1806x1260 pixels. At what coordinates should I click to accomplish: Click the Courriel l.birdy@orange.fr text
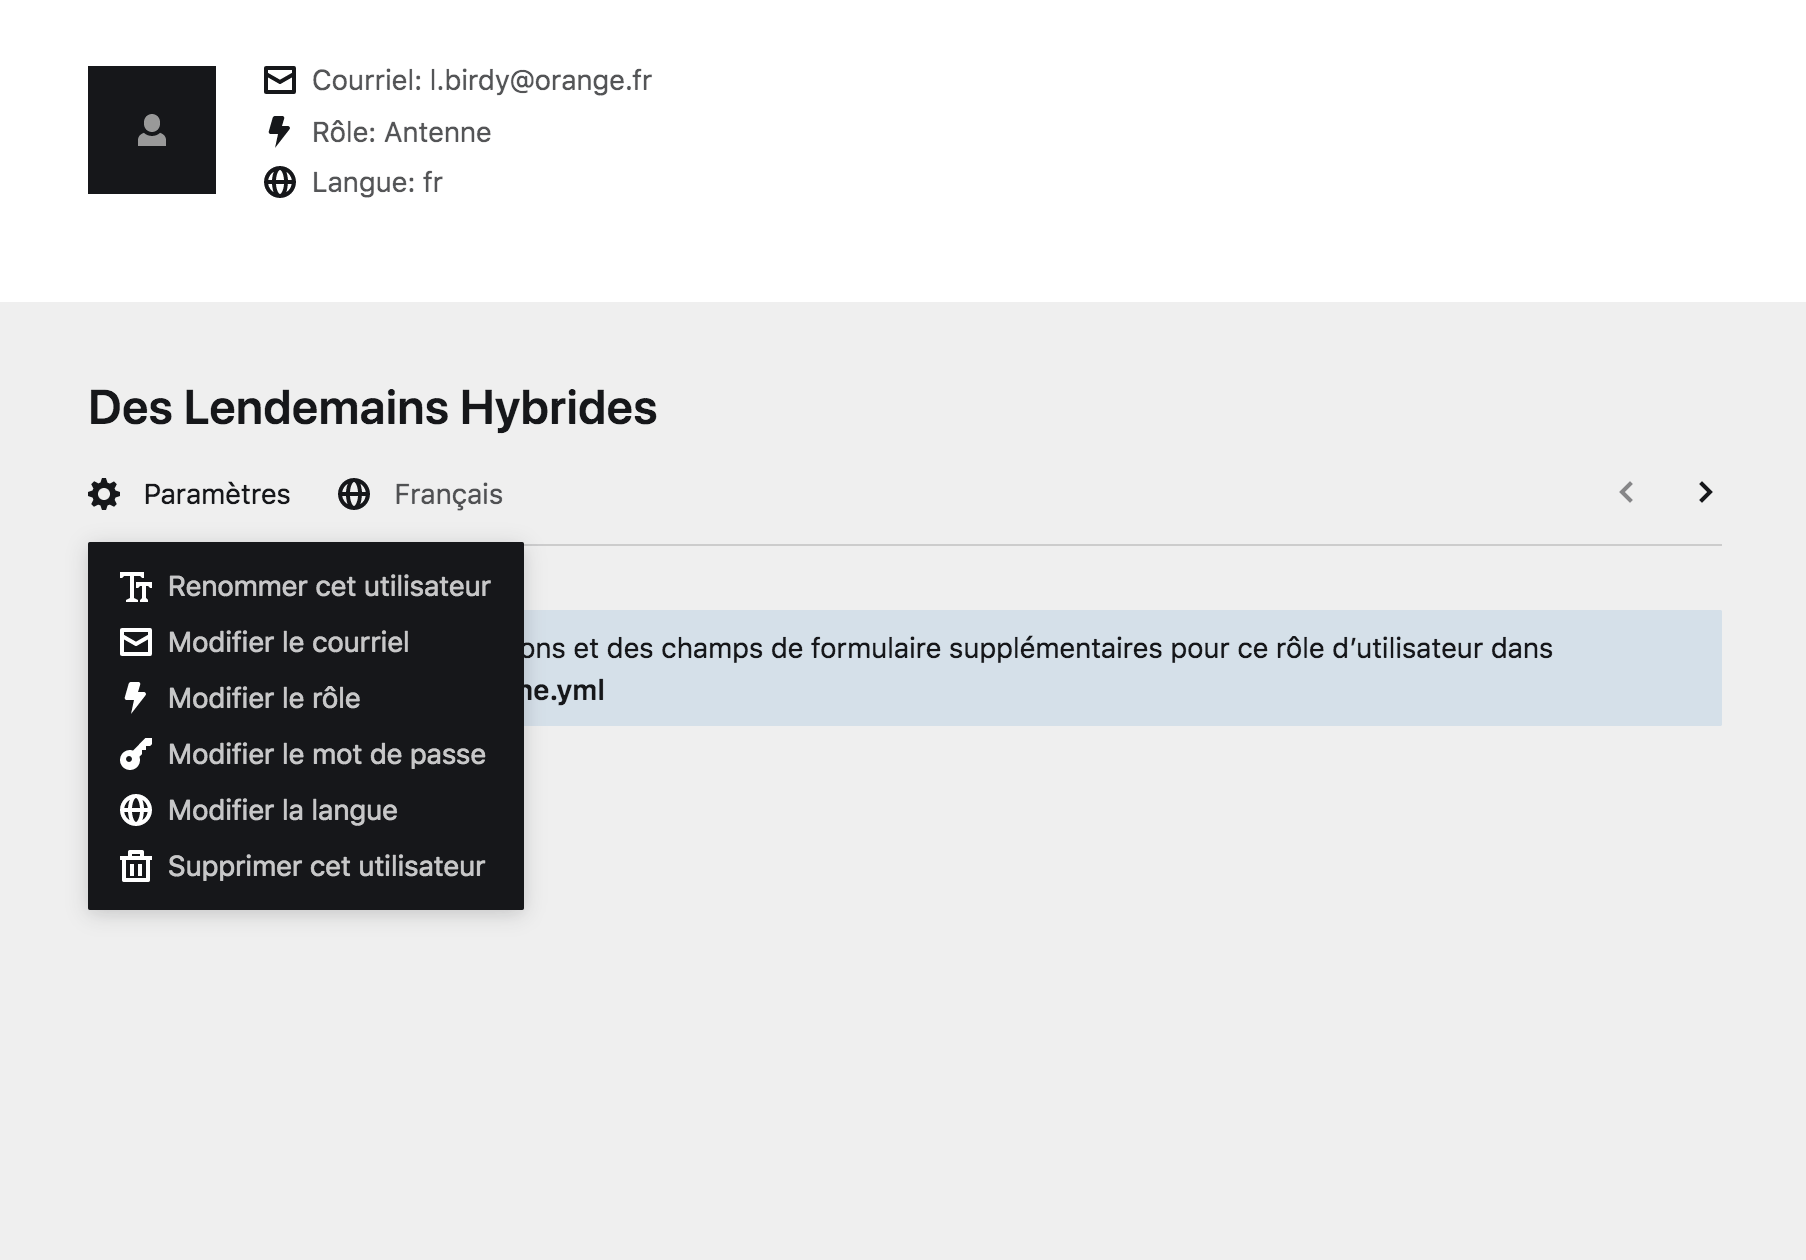[x=481, y=80]
